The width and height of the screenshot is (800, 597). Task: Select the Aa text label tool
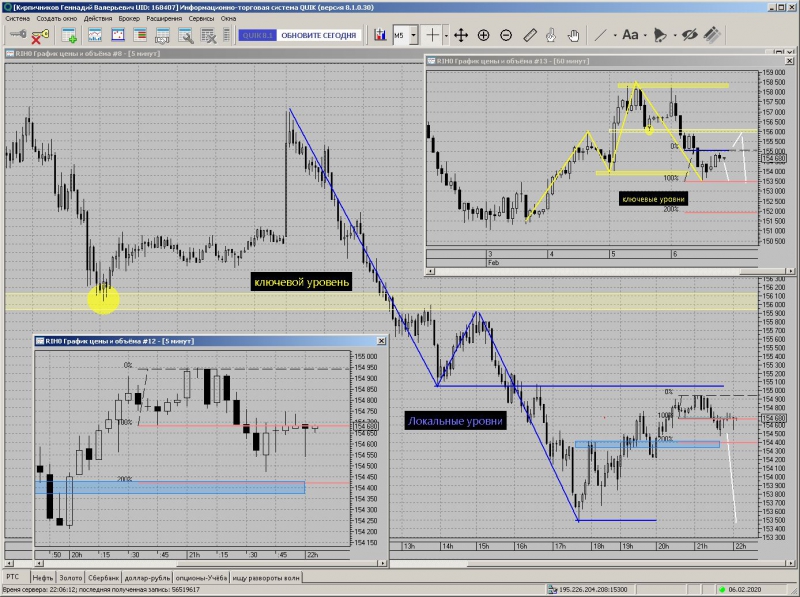630,35
